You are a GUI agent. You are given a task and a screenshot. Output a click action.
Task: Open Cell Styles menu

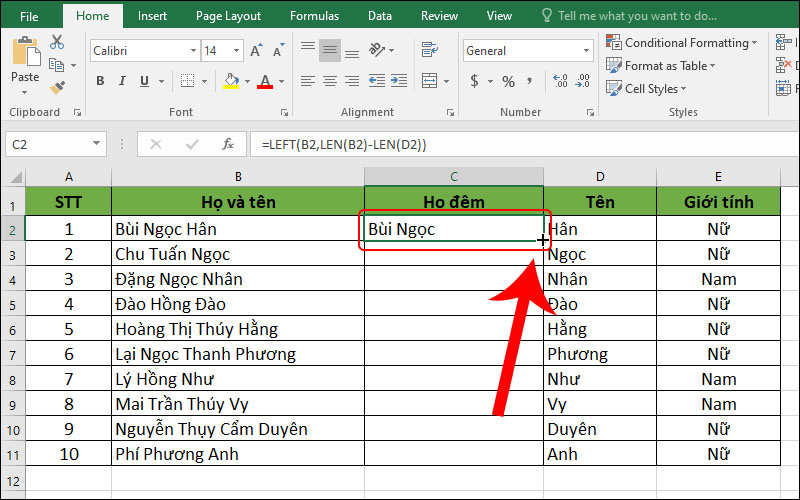(x=646, y=89)
